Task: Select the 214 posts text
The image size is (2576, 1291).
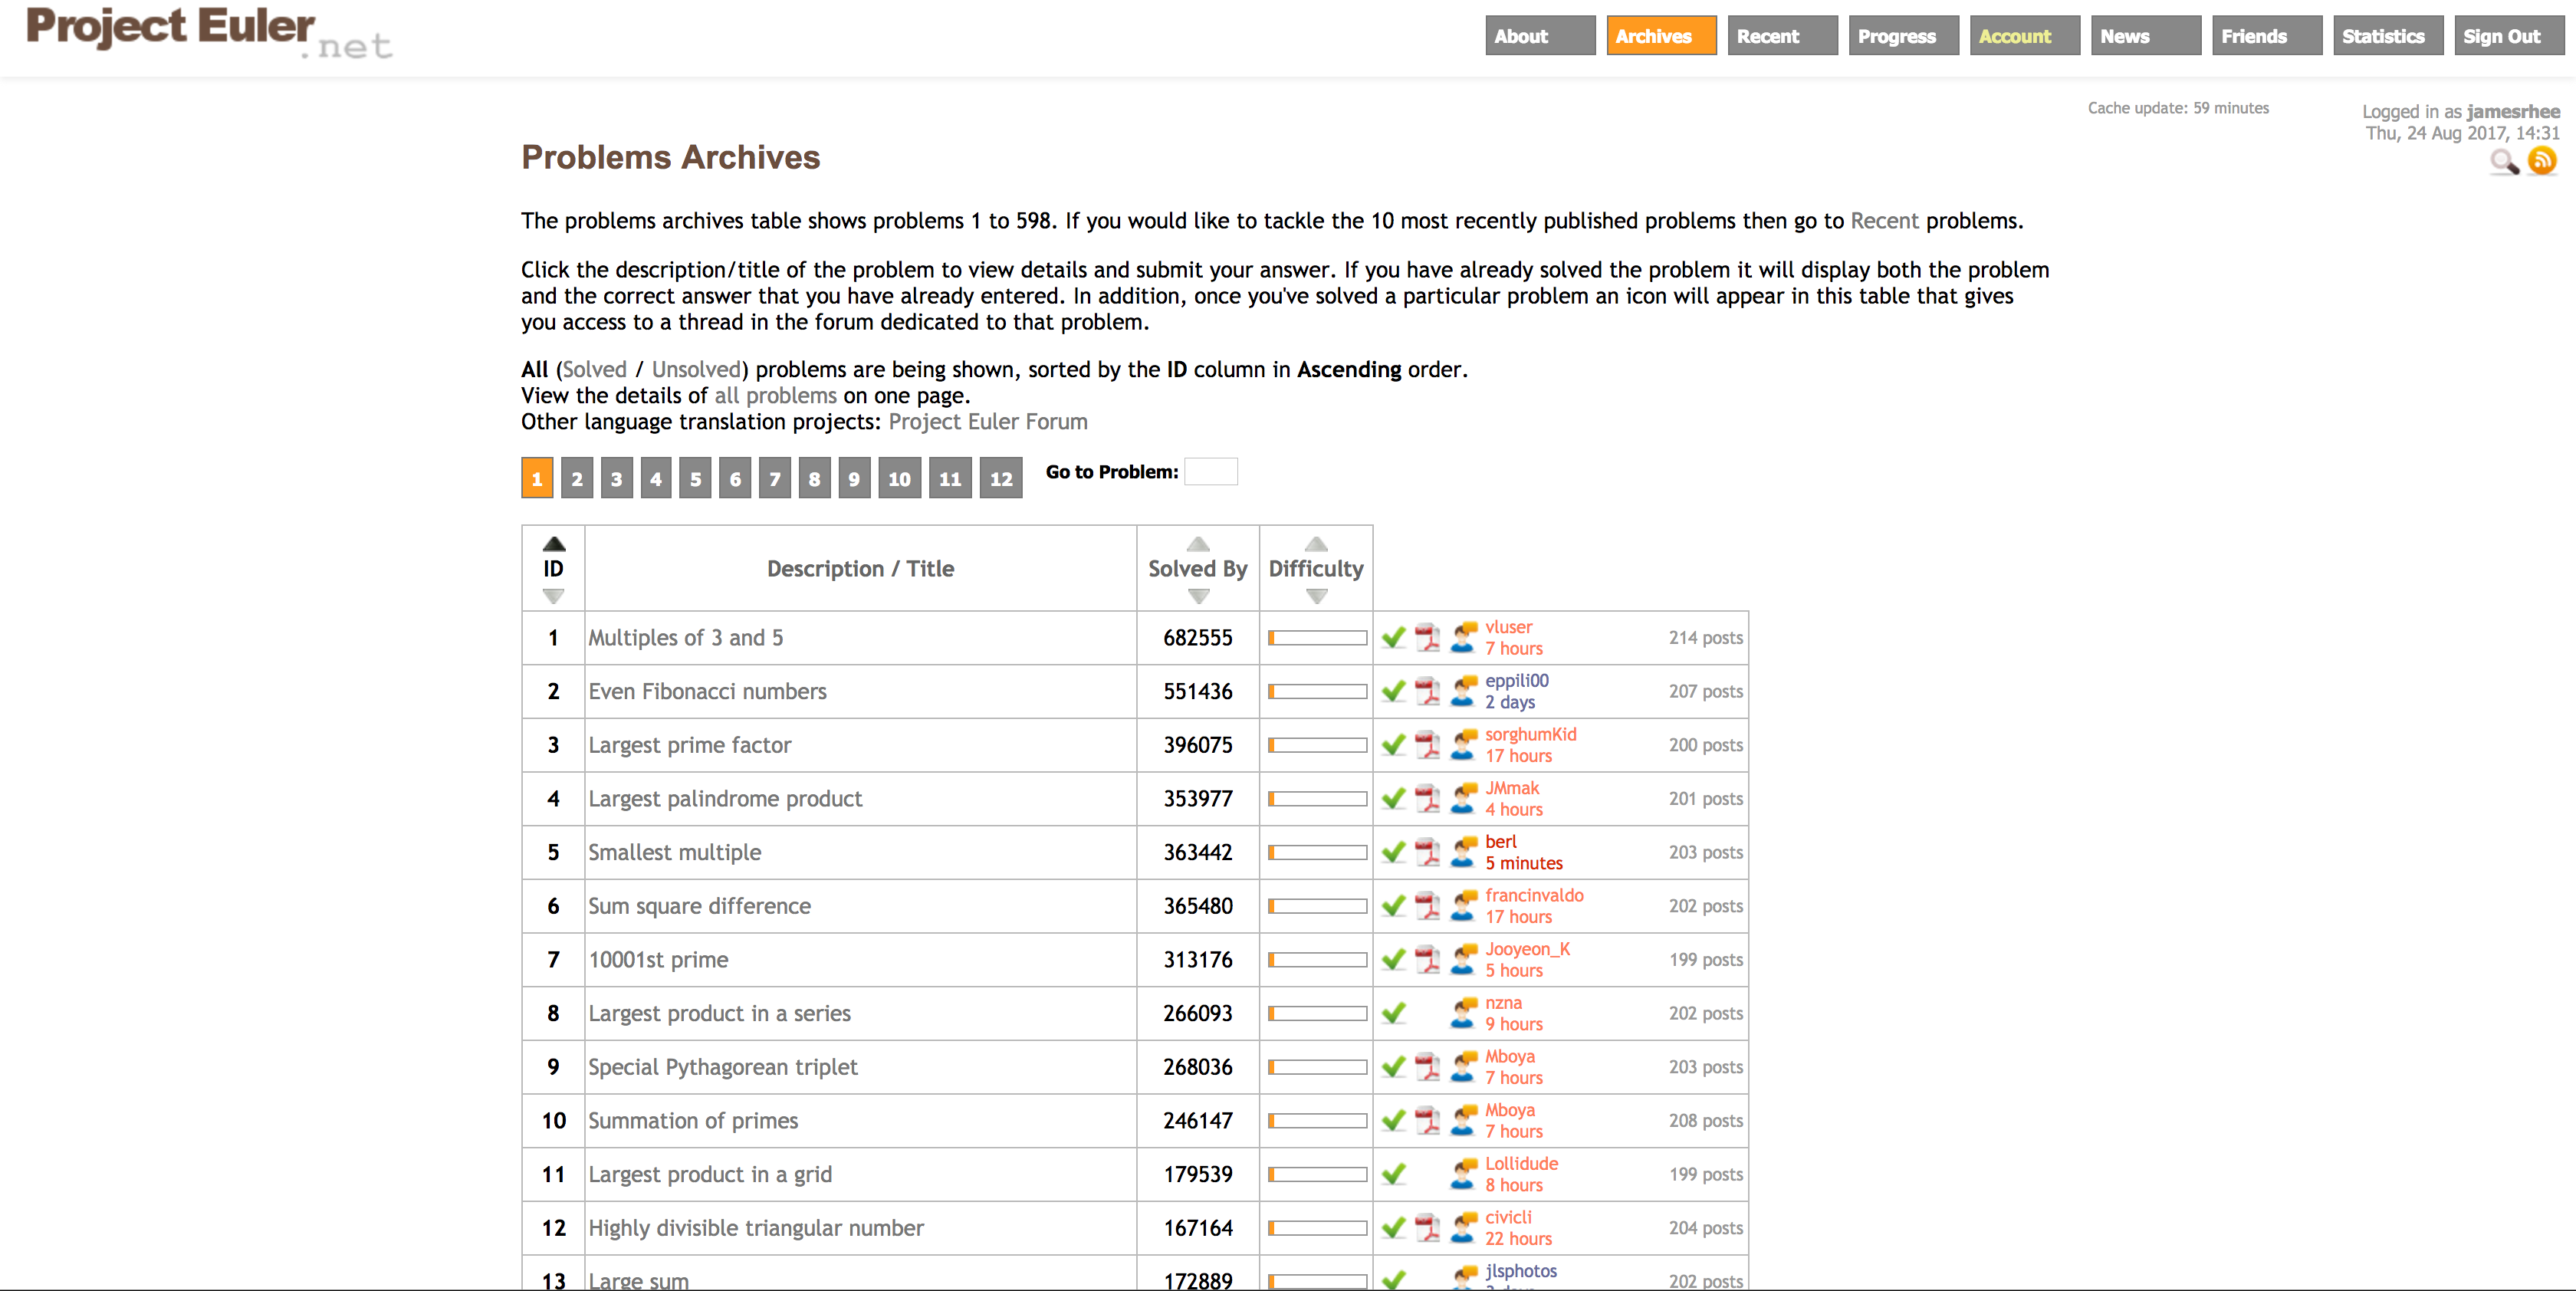Action: tap(1706, 638)
